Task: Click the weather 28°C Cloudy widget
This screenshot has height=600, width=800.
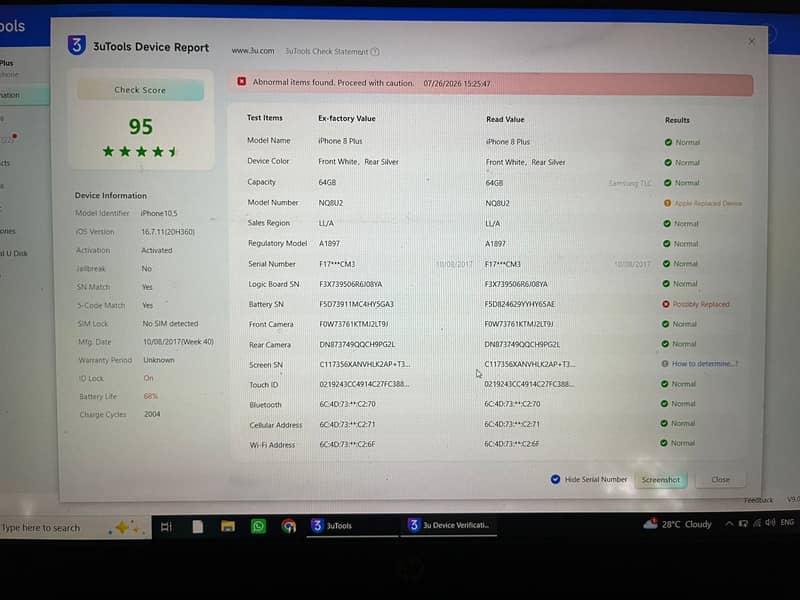Action: click(x=677, y=524)
